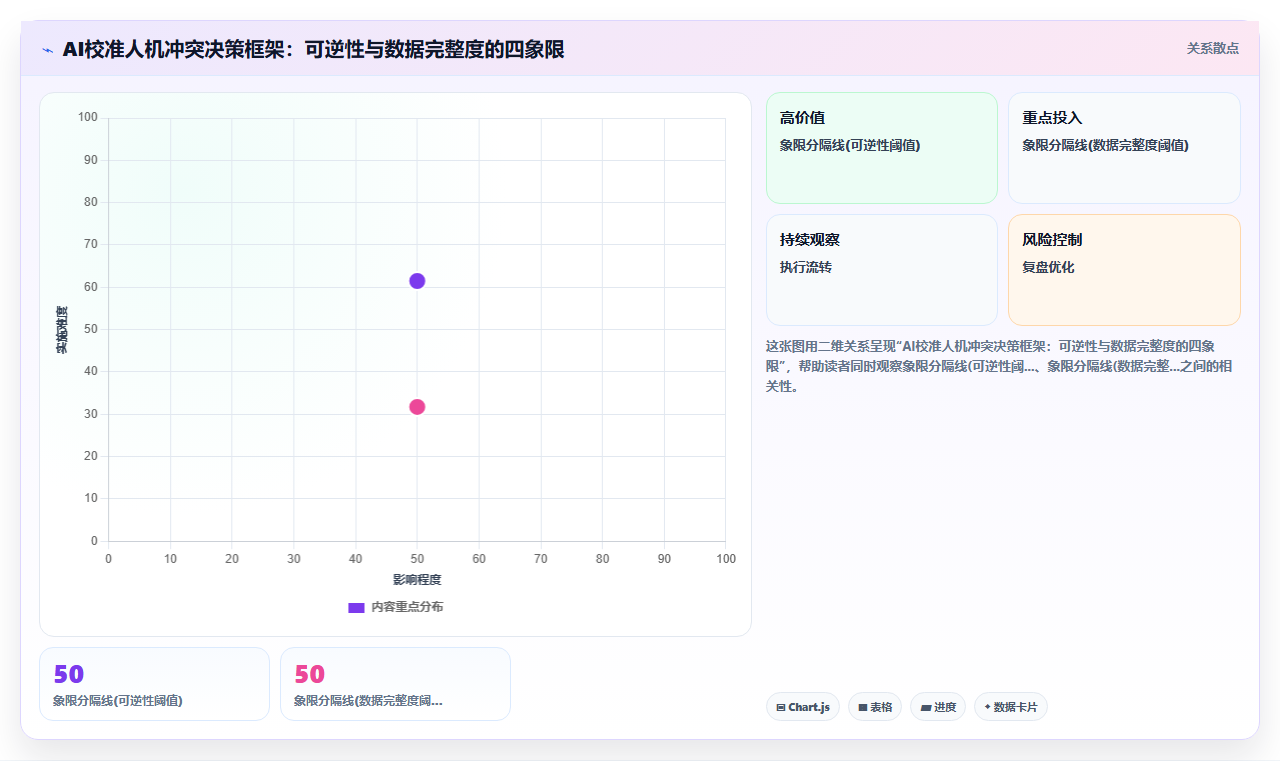Click 象限分隔线(数据完整度阈值) in 重点投入 card
The image size is (1280, 761).
pos(1105,145)
